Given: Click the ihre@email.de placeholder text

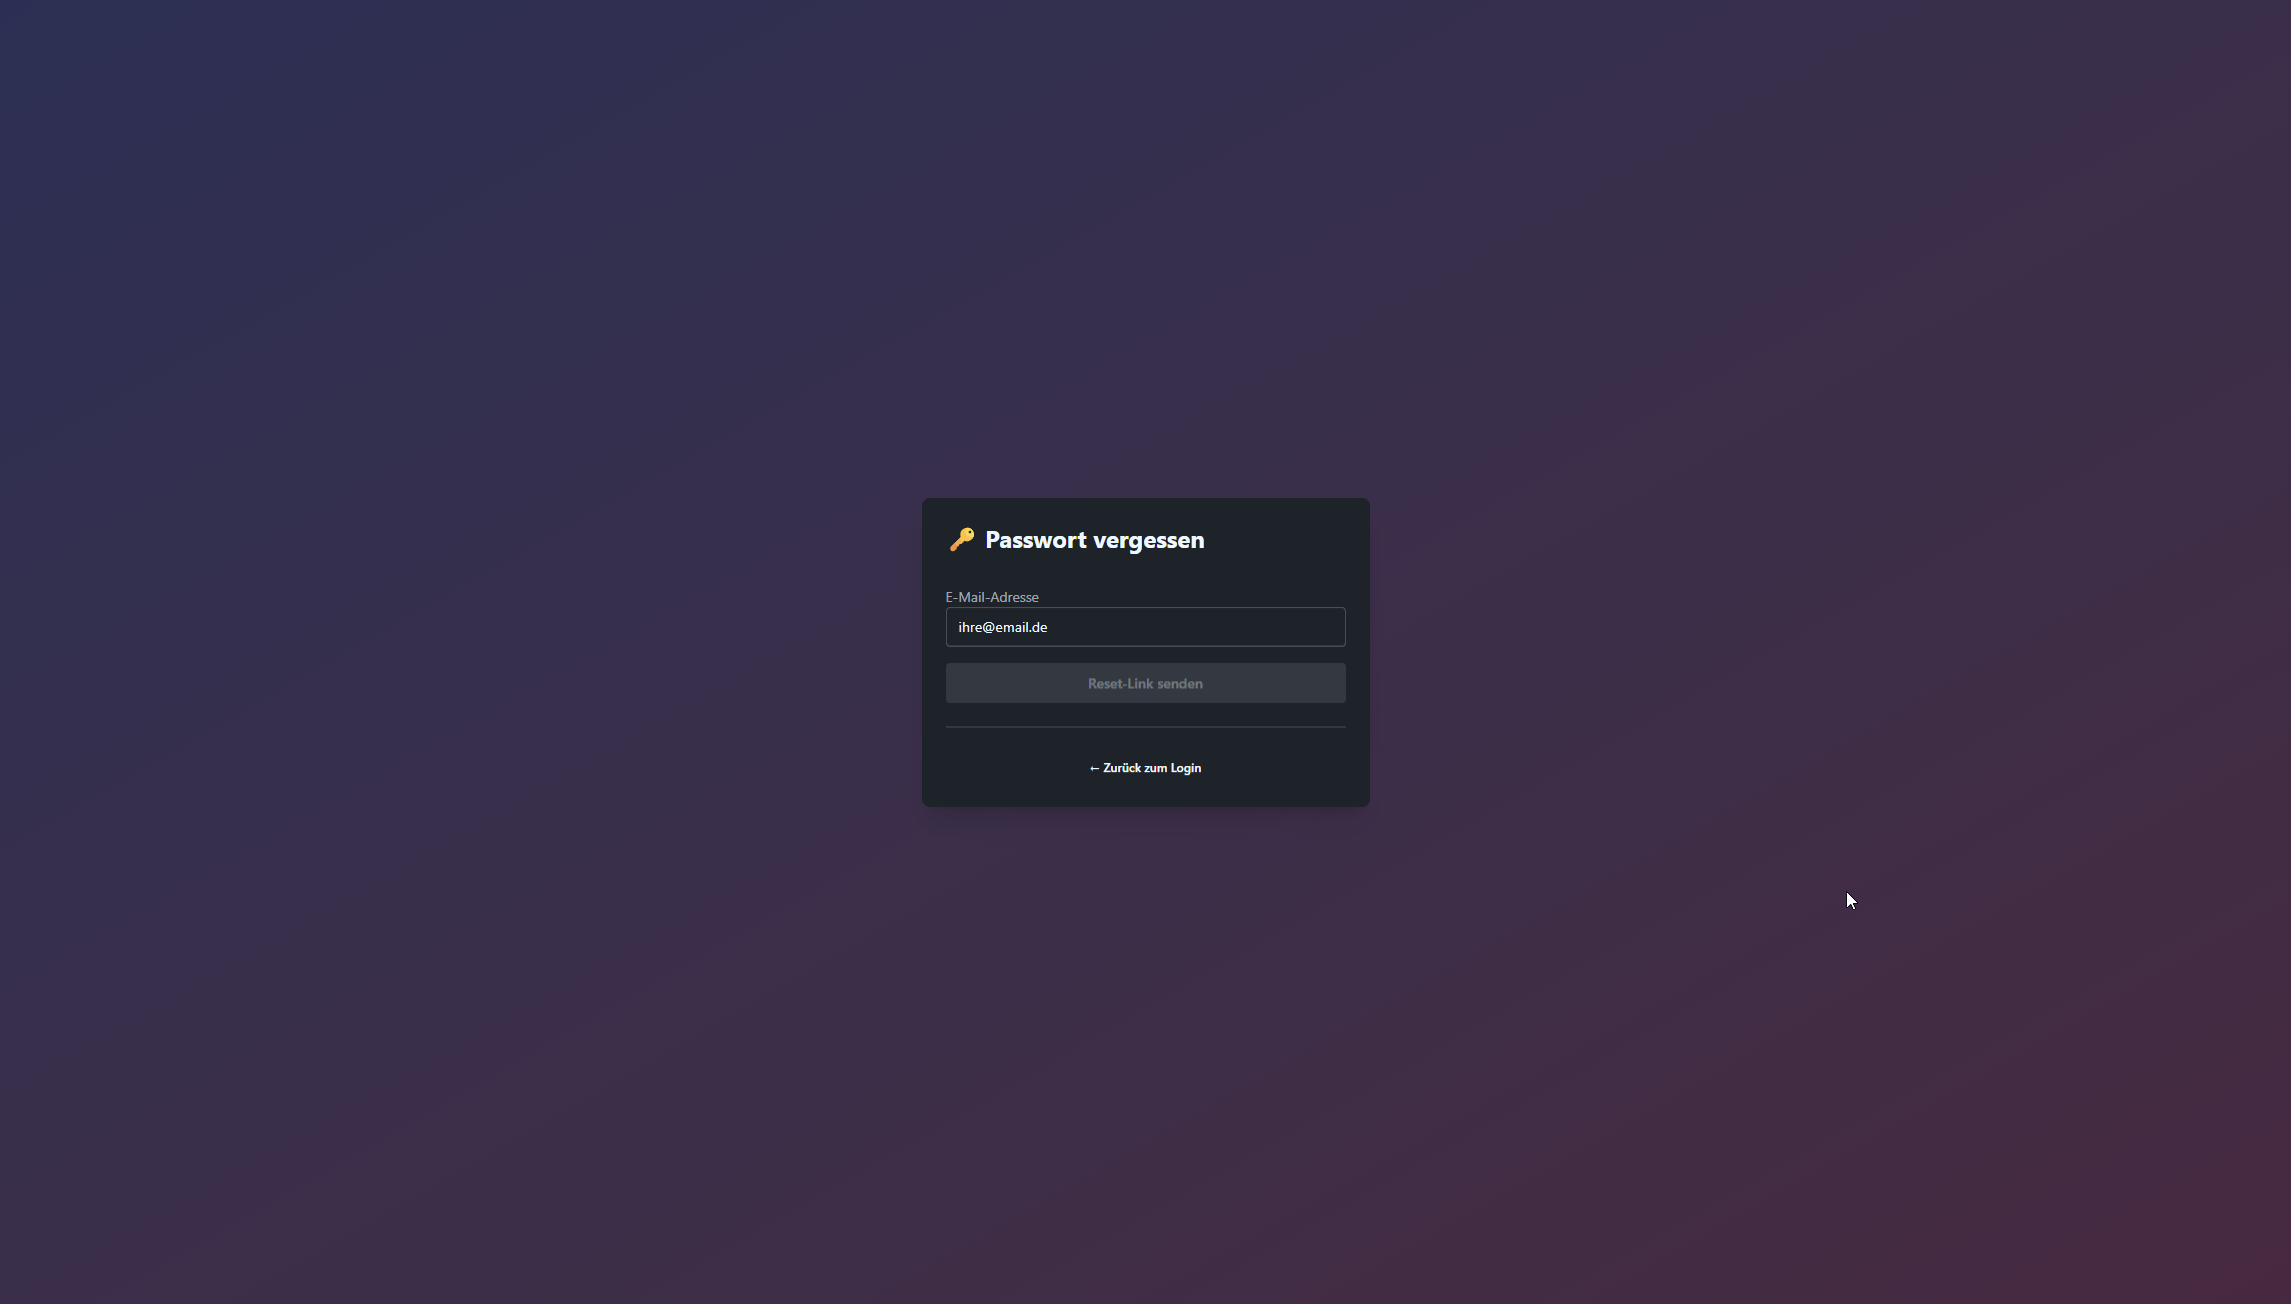Looking at the screenshot, I should tap(1002, 627).
